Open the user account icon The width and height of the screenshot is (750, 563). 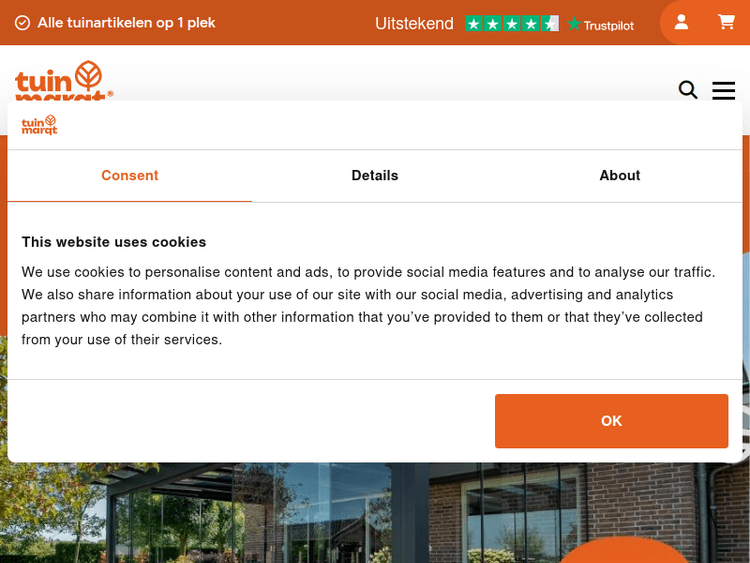(x=681, y=22)
